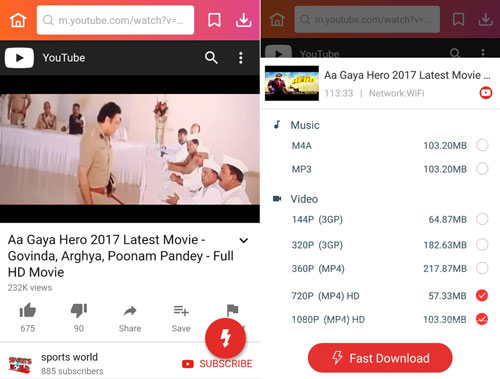Tap the like thumbs-up icon
This screenshot has width=500, height=379.
click(28, 311)
